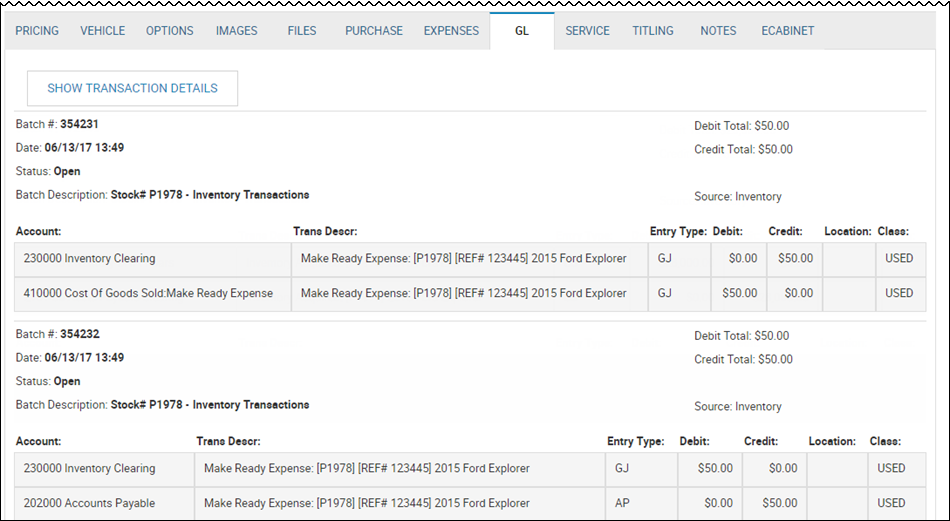This screenshot has height=521, width=950.
Task: Click the $50.00 debit on the Cost Of Goods Sold row
Action: pyautogui.click(x=739, y=293)
